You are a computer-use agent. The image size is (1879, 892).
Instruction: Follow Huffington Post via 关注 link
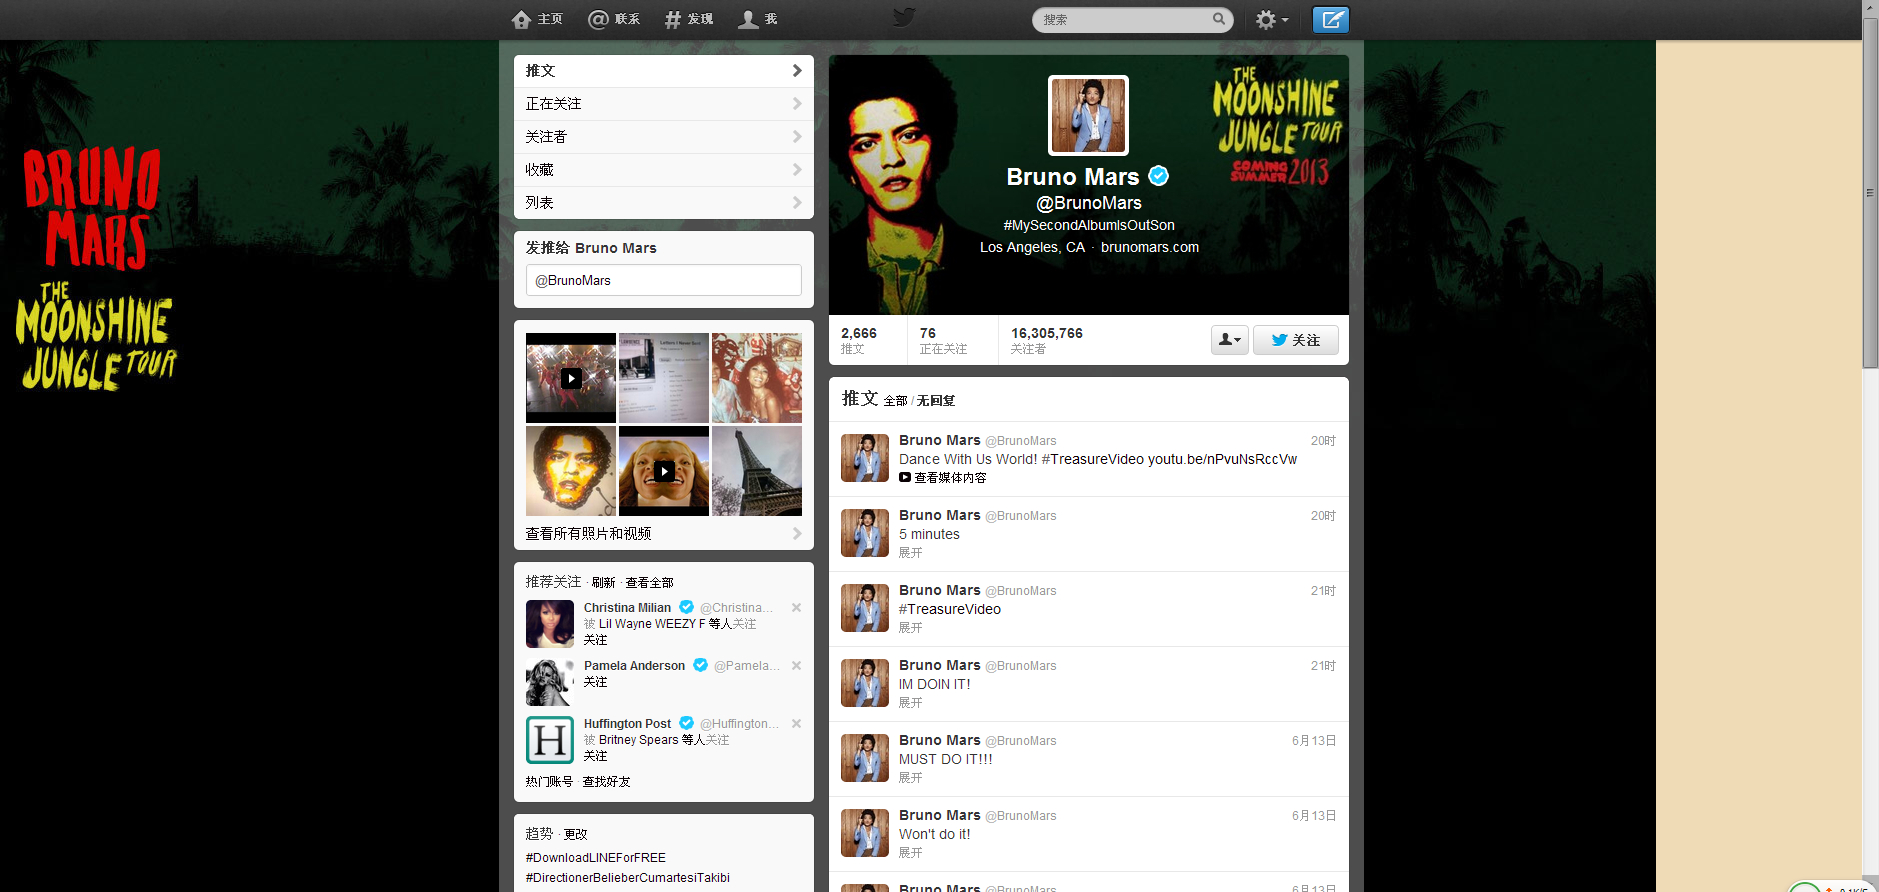tap(596, 756)
